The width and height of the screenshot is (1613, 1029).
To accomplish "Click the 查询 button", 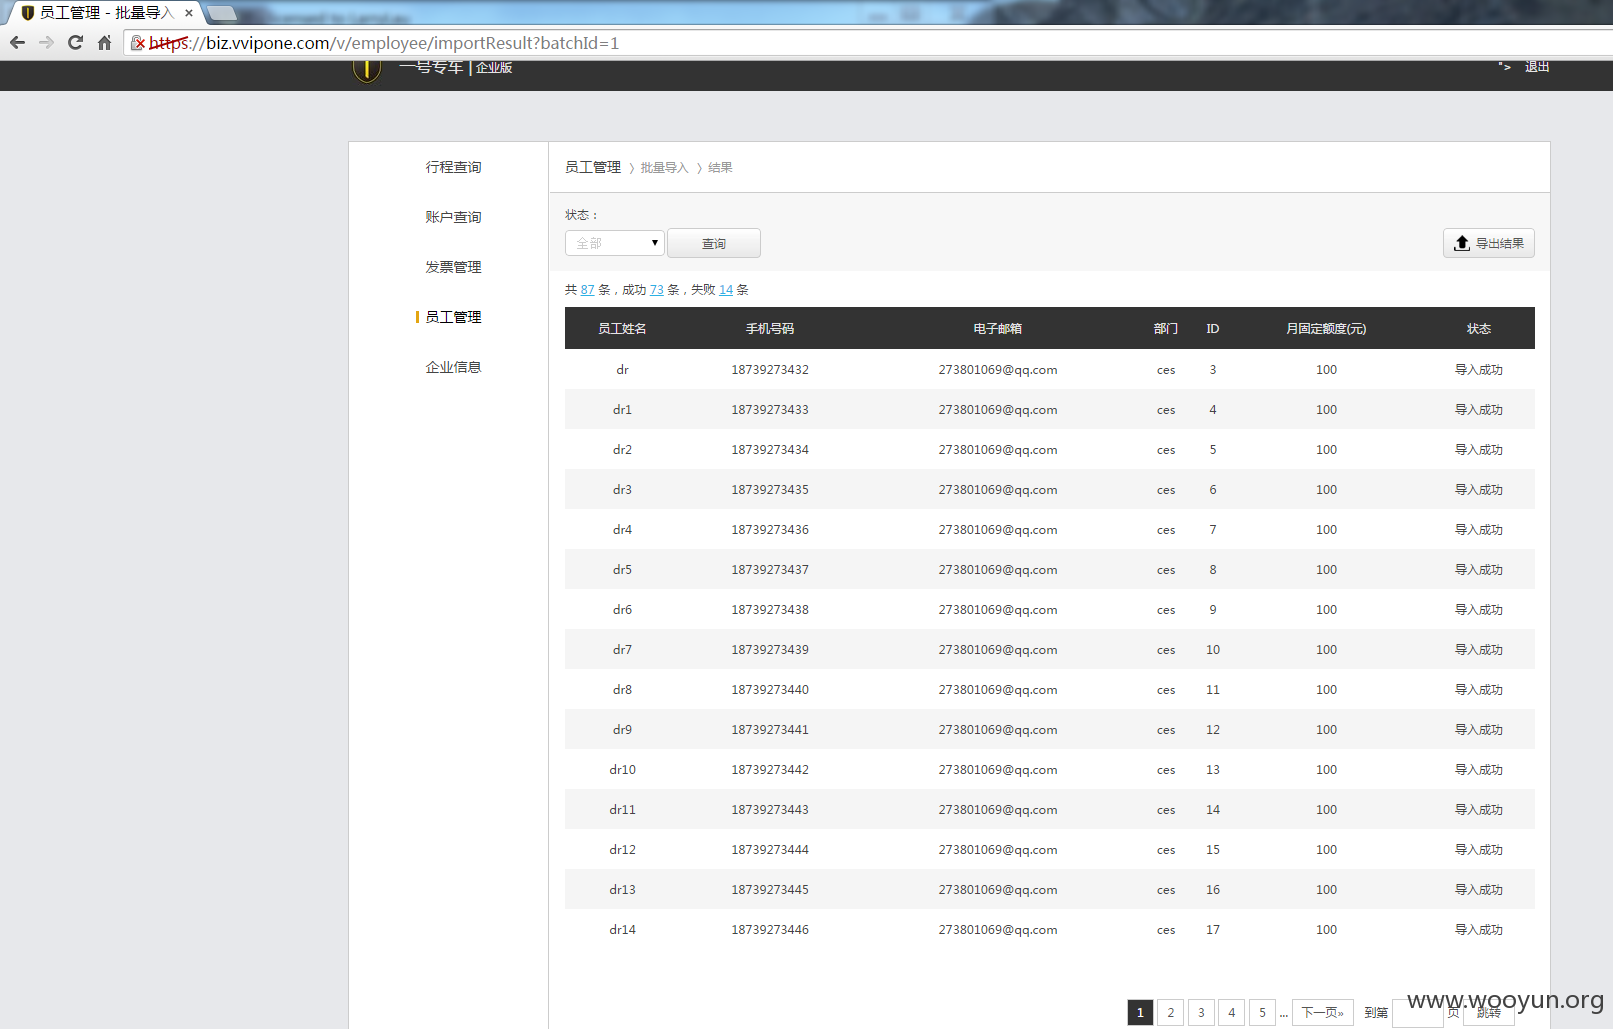I will click(714, 243).
